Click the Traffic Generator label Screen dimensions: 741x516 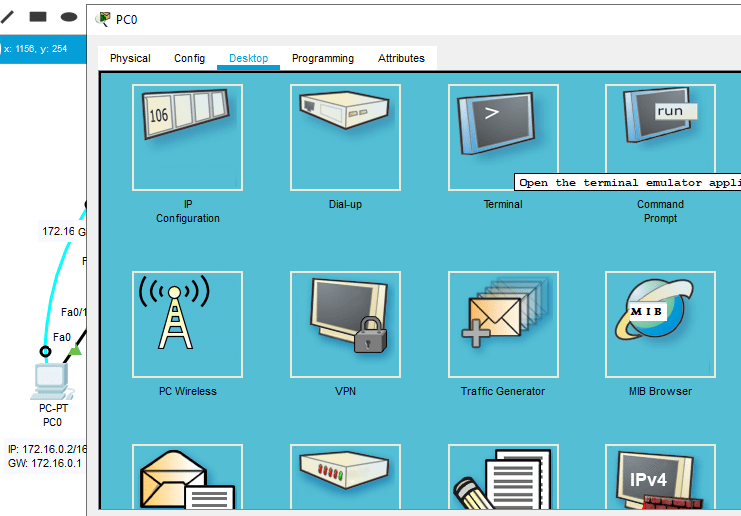(x=503, y=391)
